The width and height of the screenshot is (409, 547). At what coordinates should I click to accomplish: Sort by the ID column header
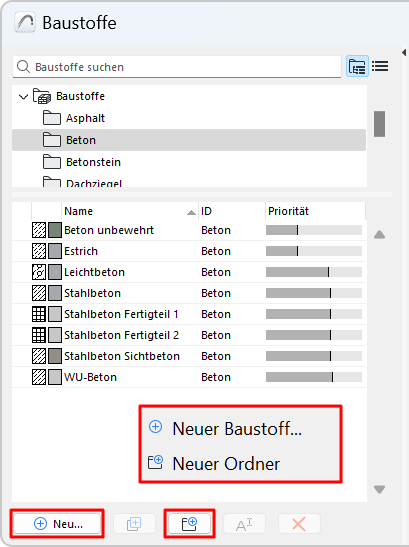point(232,211)
